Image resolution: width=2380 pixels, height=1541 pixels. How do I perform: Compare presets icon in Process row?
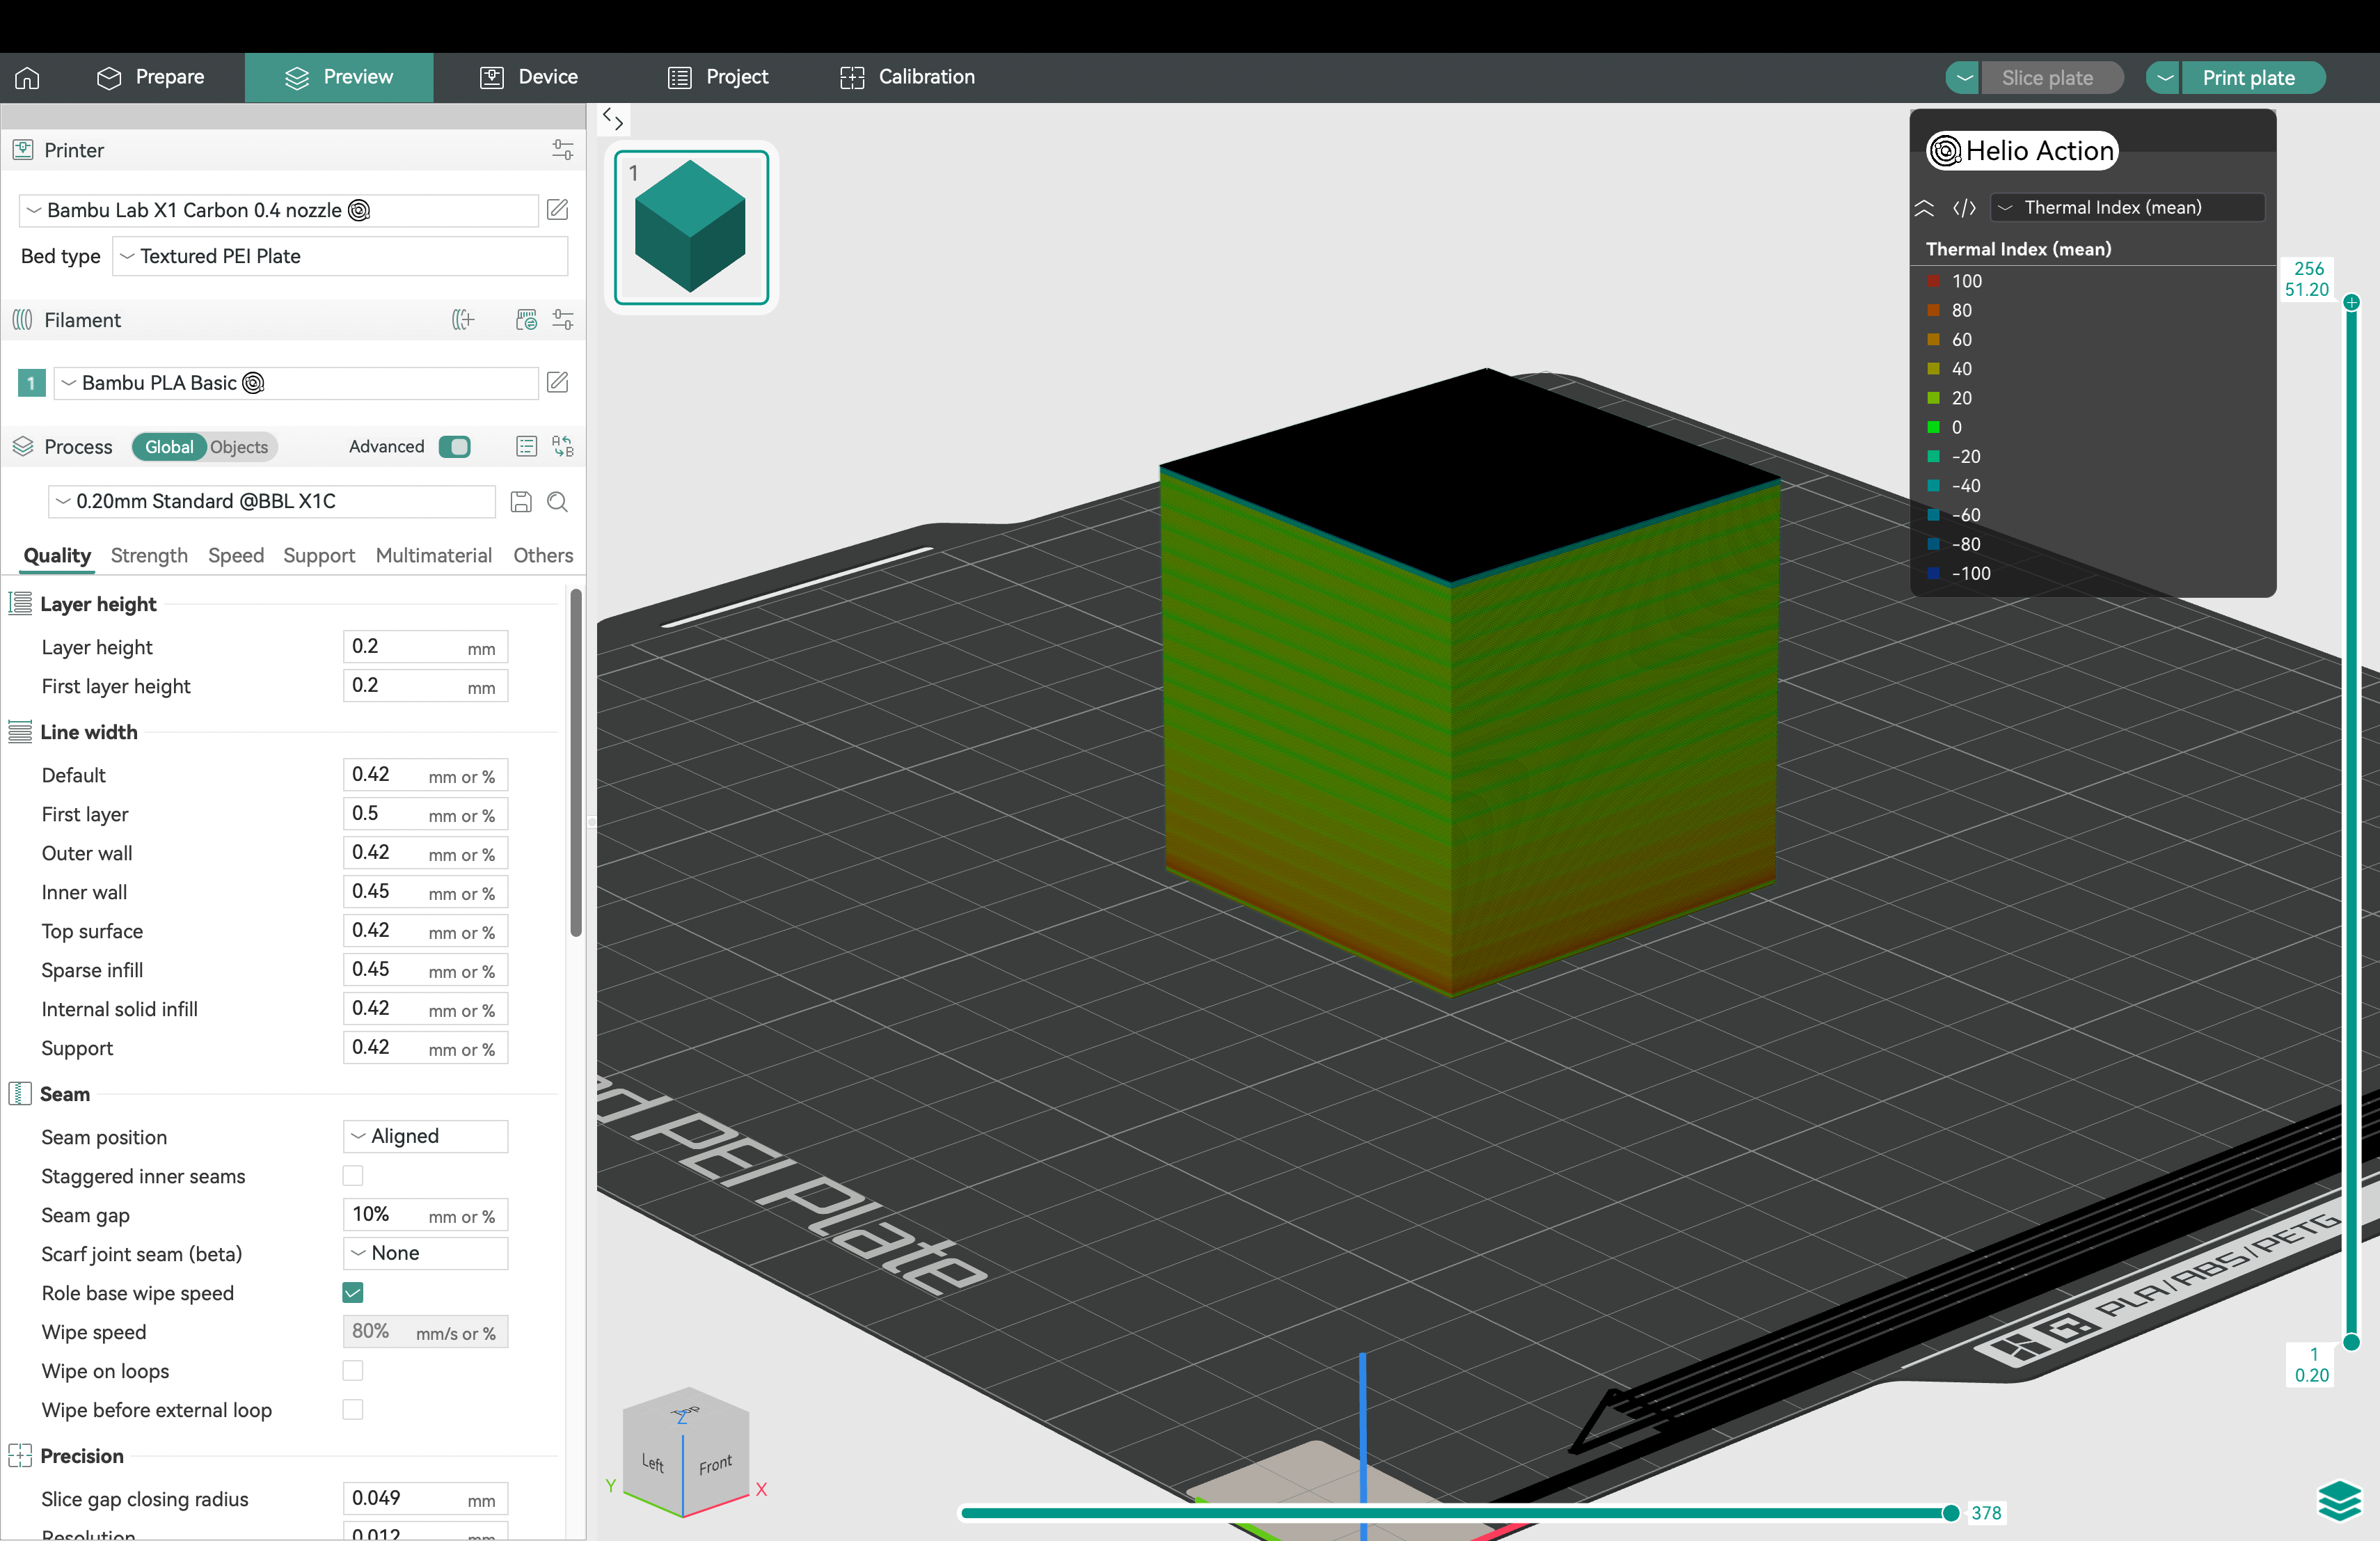(x=562, y=446)
